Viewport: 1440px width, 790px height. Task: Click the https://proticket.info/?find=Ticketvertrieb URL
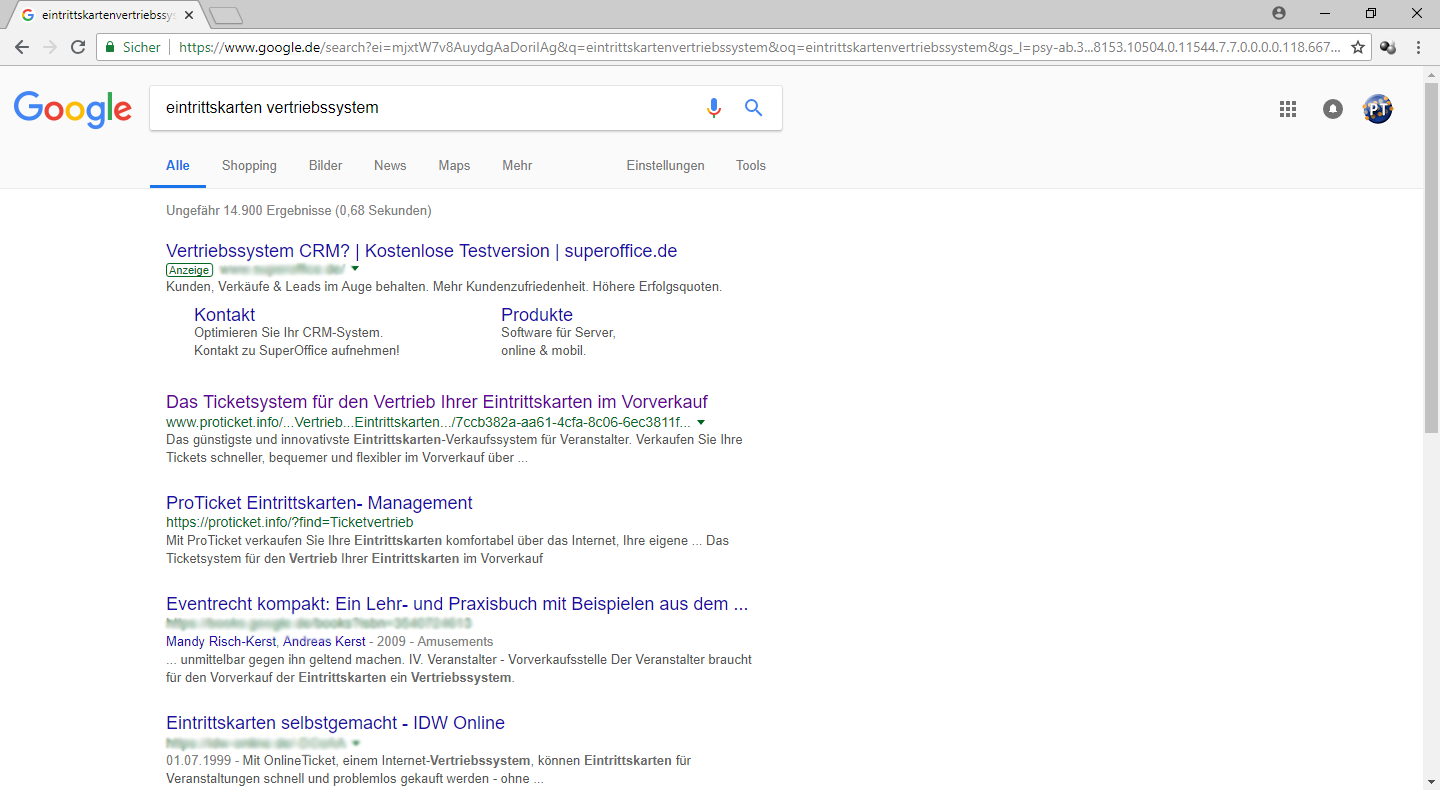coord(289,522)
